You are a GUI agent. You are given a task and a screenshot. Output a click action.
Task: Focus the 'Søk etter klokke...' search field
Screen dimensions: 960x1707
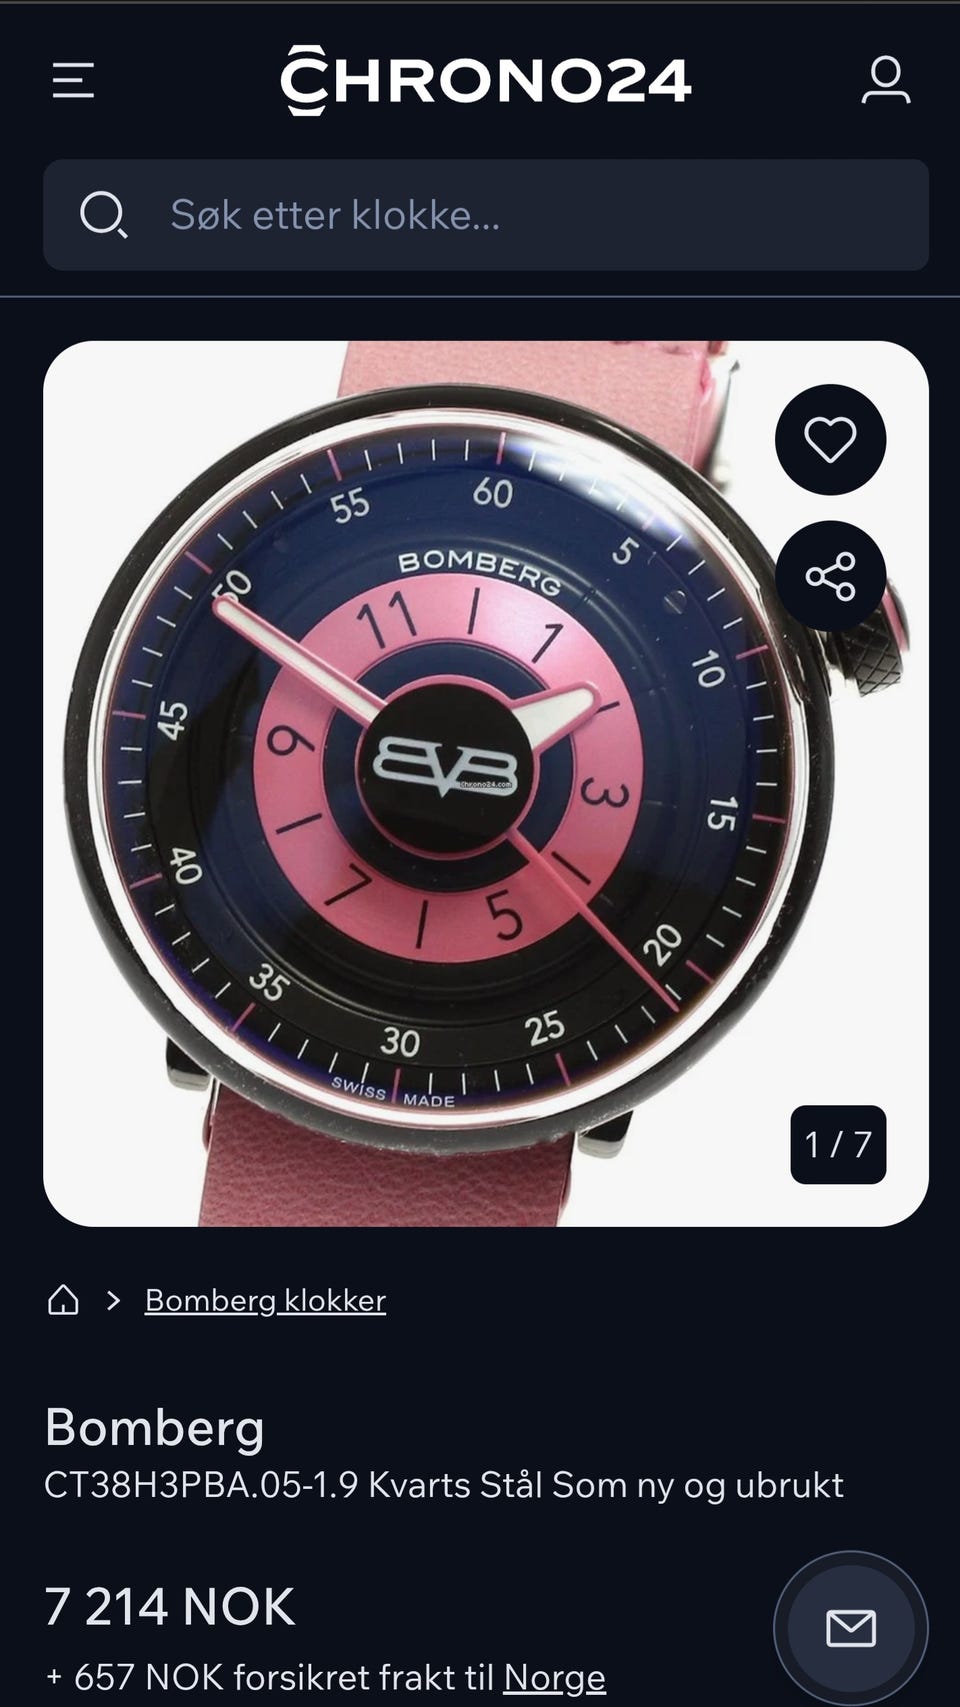(486, 215)
